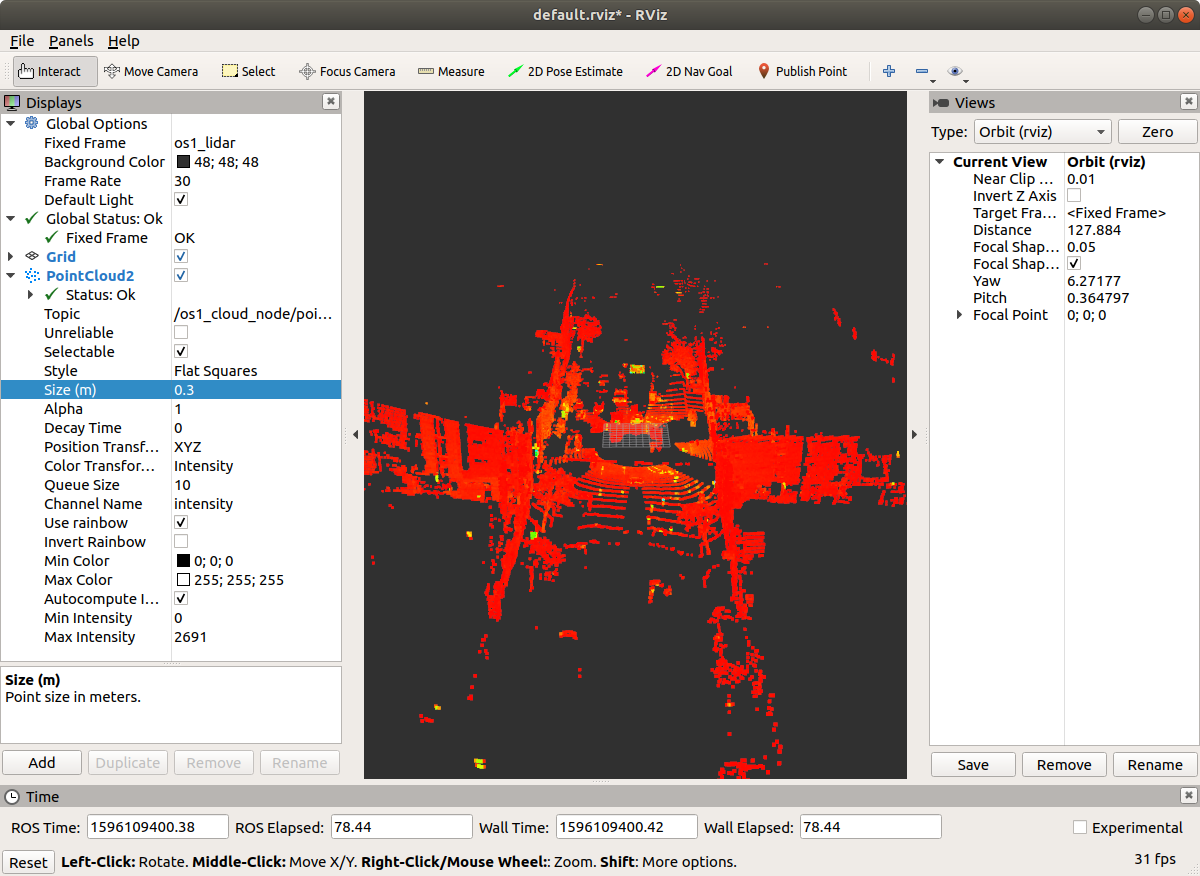Expand the Focal Point property

point(960,314)
